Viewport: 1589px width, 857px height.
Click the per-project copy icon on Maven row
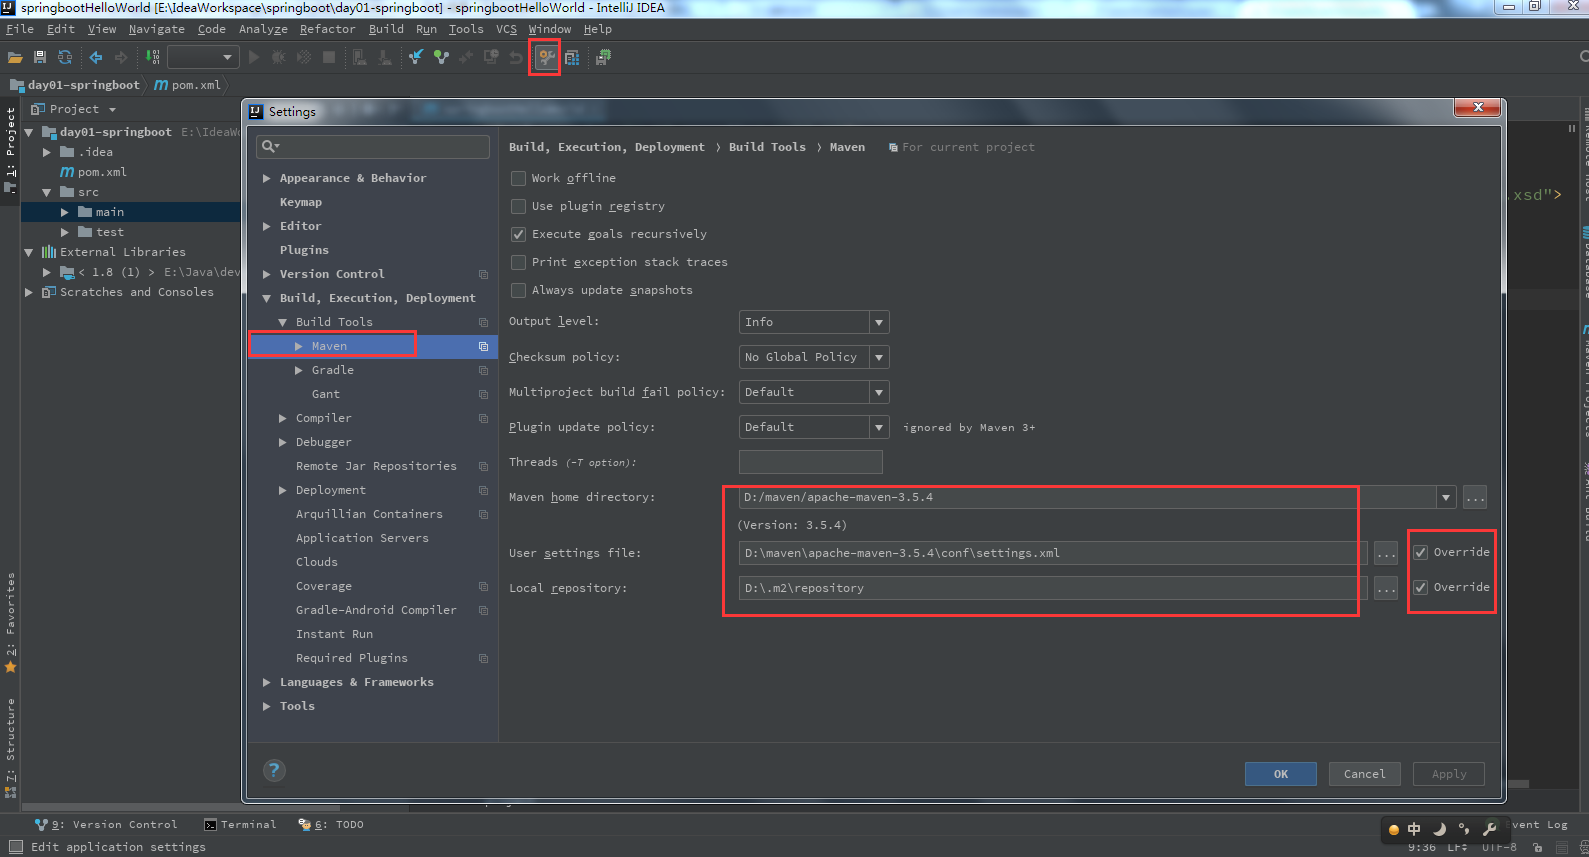pos(483,346)
